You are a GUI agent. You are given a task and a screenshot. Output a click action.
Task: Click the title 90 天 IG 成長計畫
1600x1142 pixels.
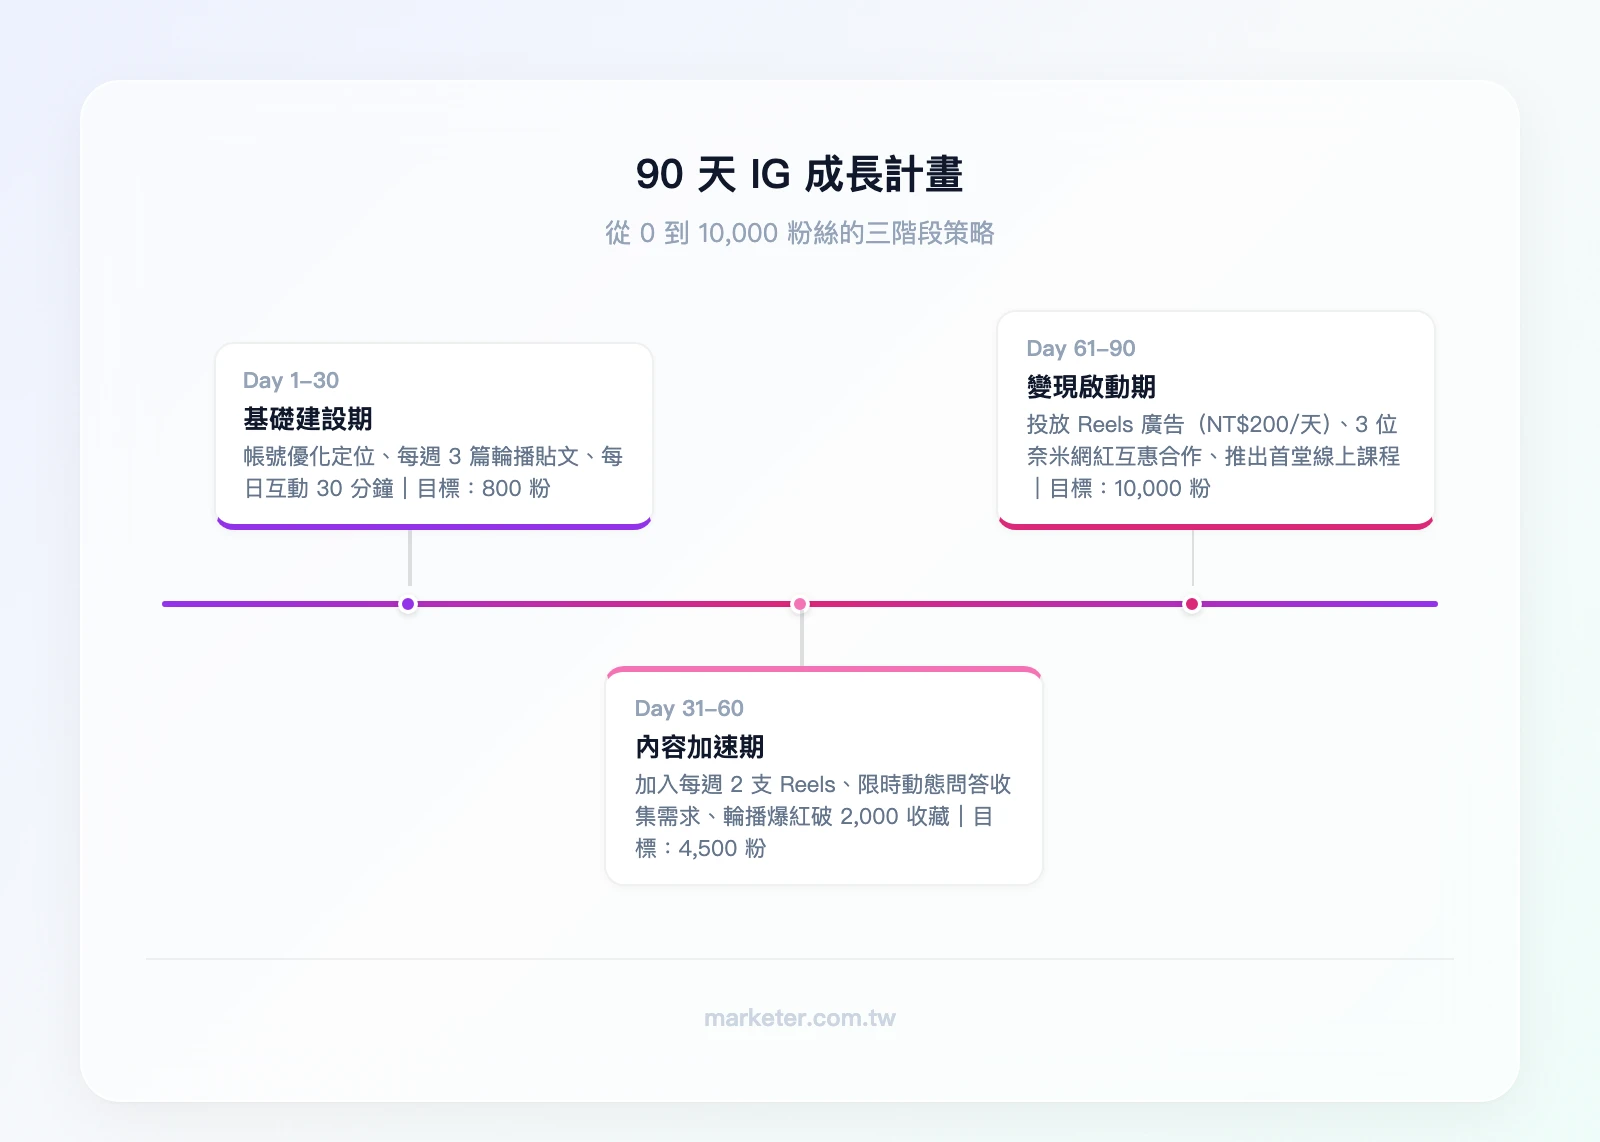point(800,174)
